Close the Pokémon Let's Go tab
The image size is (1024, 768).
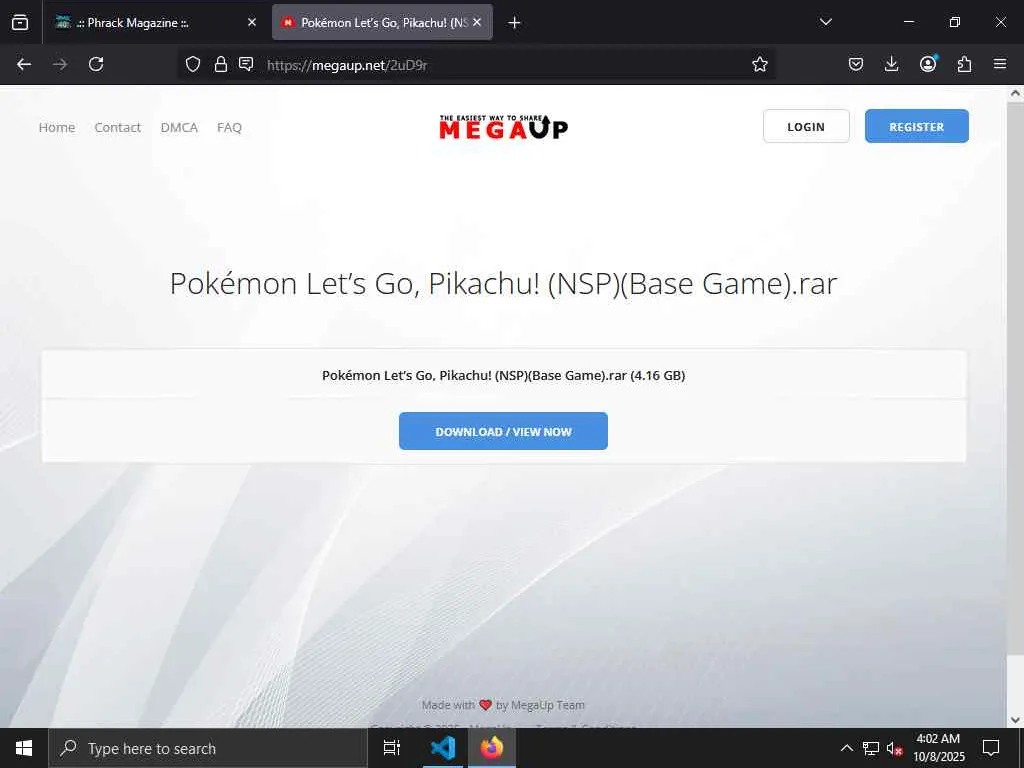click(477, 22)
